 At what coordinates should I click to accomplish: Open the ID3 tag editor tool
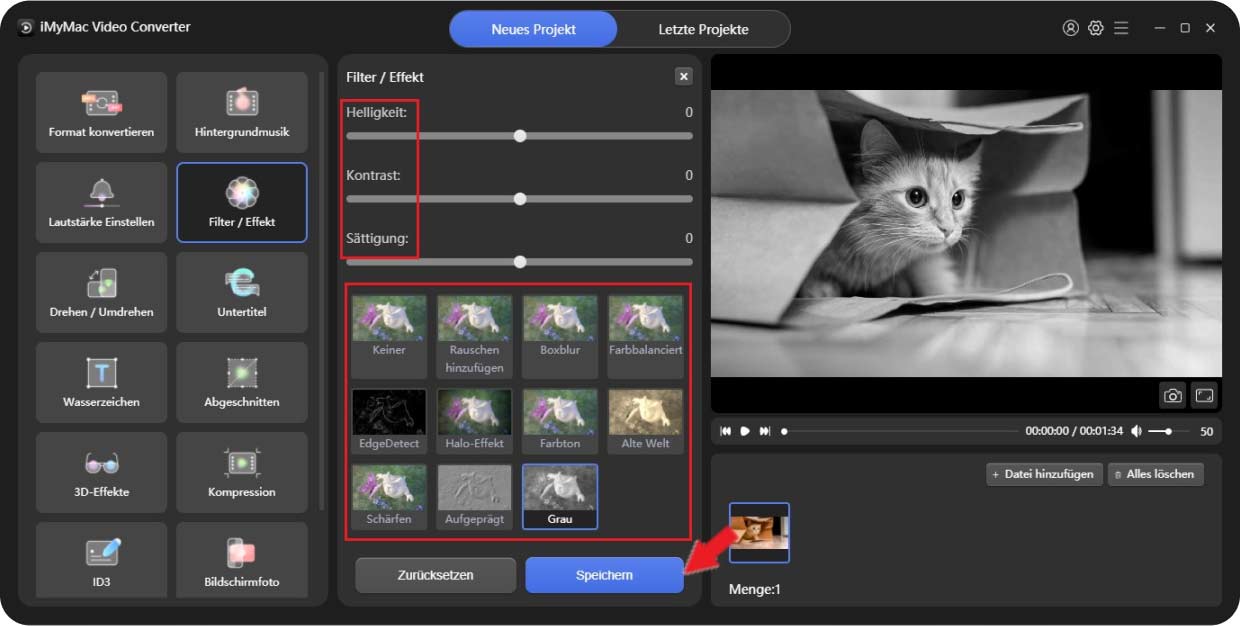tap(101, 560)
